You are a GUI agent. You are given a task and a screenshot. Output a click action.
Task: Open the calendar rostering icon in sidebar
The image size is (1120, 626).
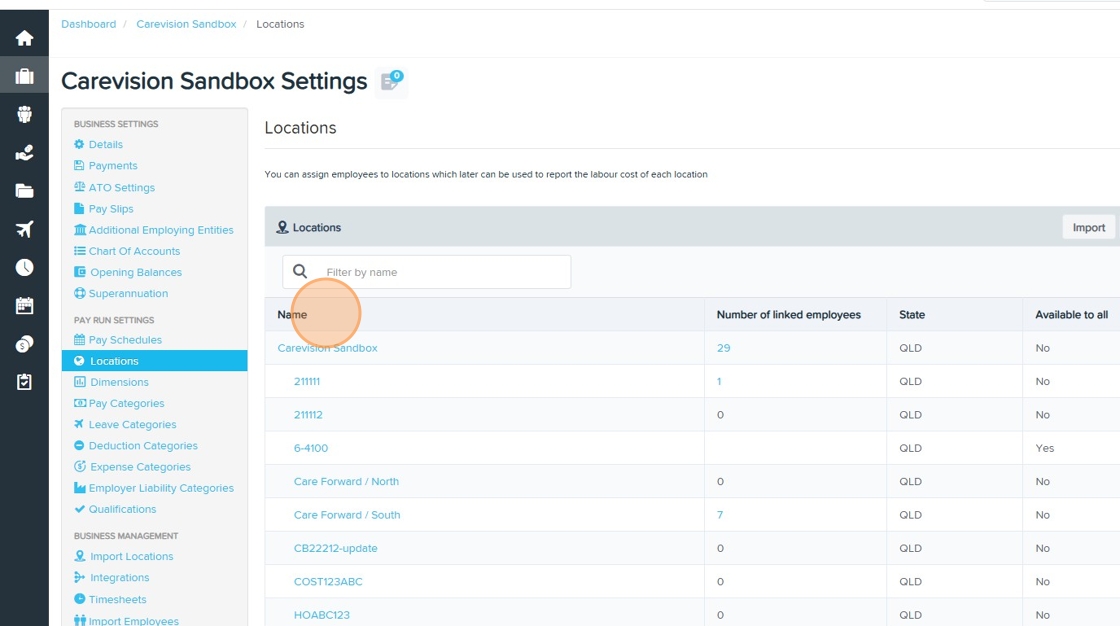24,306
